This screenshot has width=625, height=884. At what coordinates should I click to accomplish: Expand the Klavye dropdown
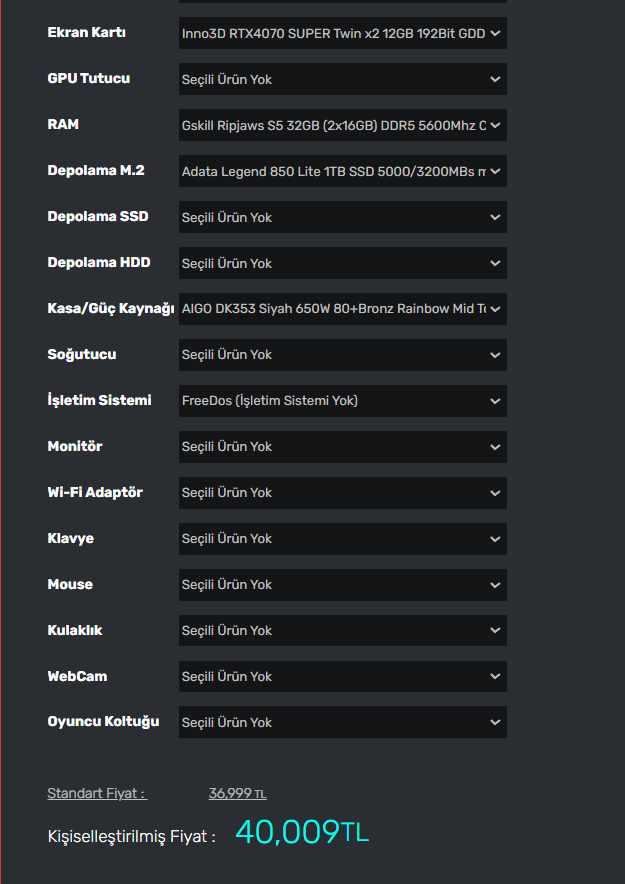pos(342,539)
